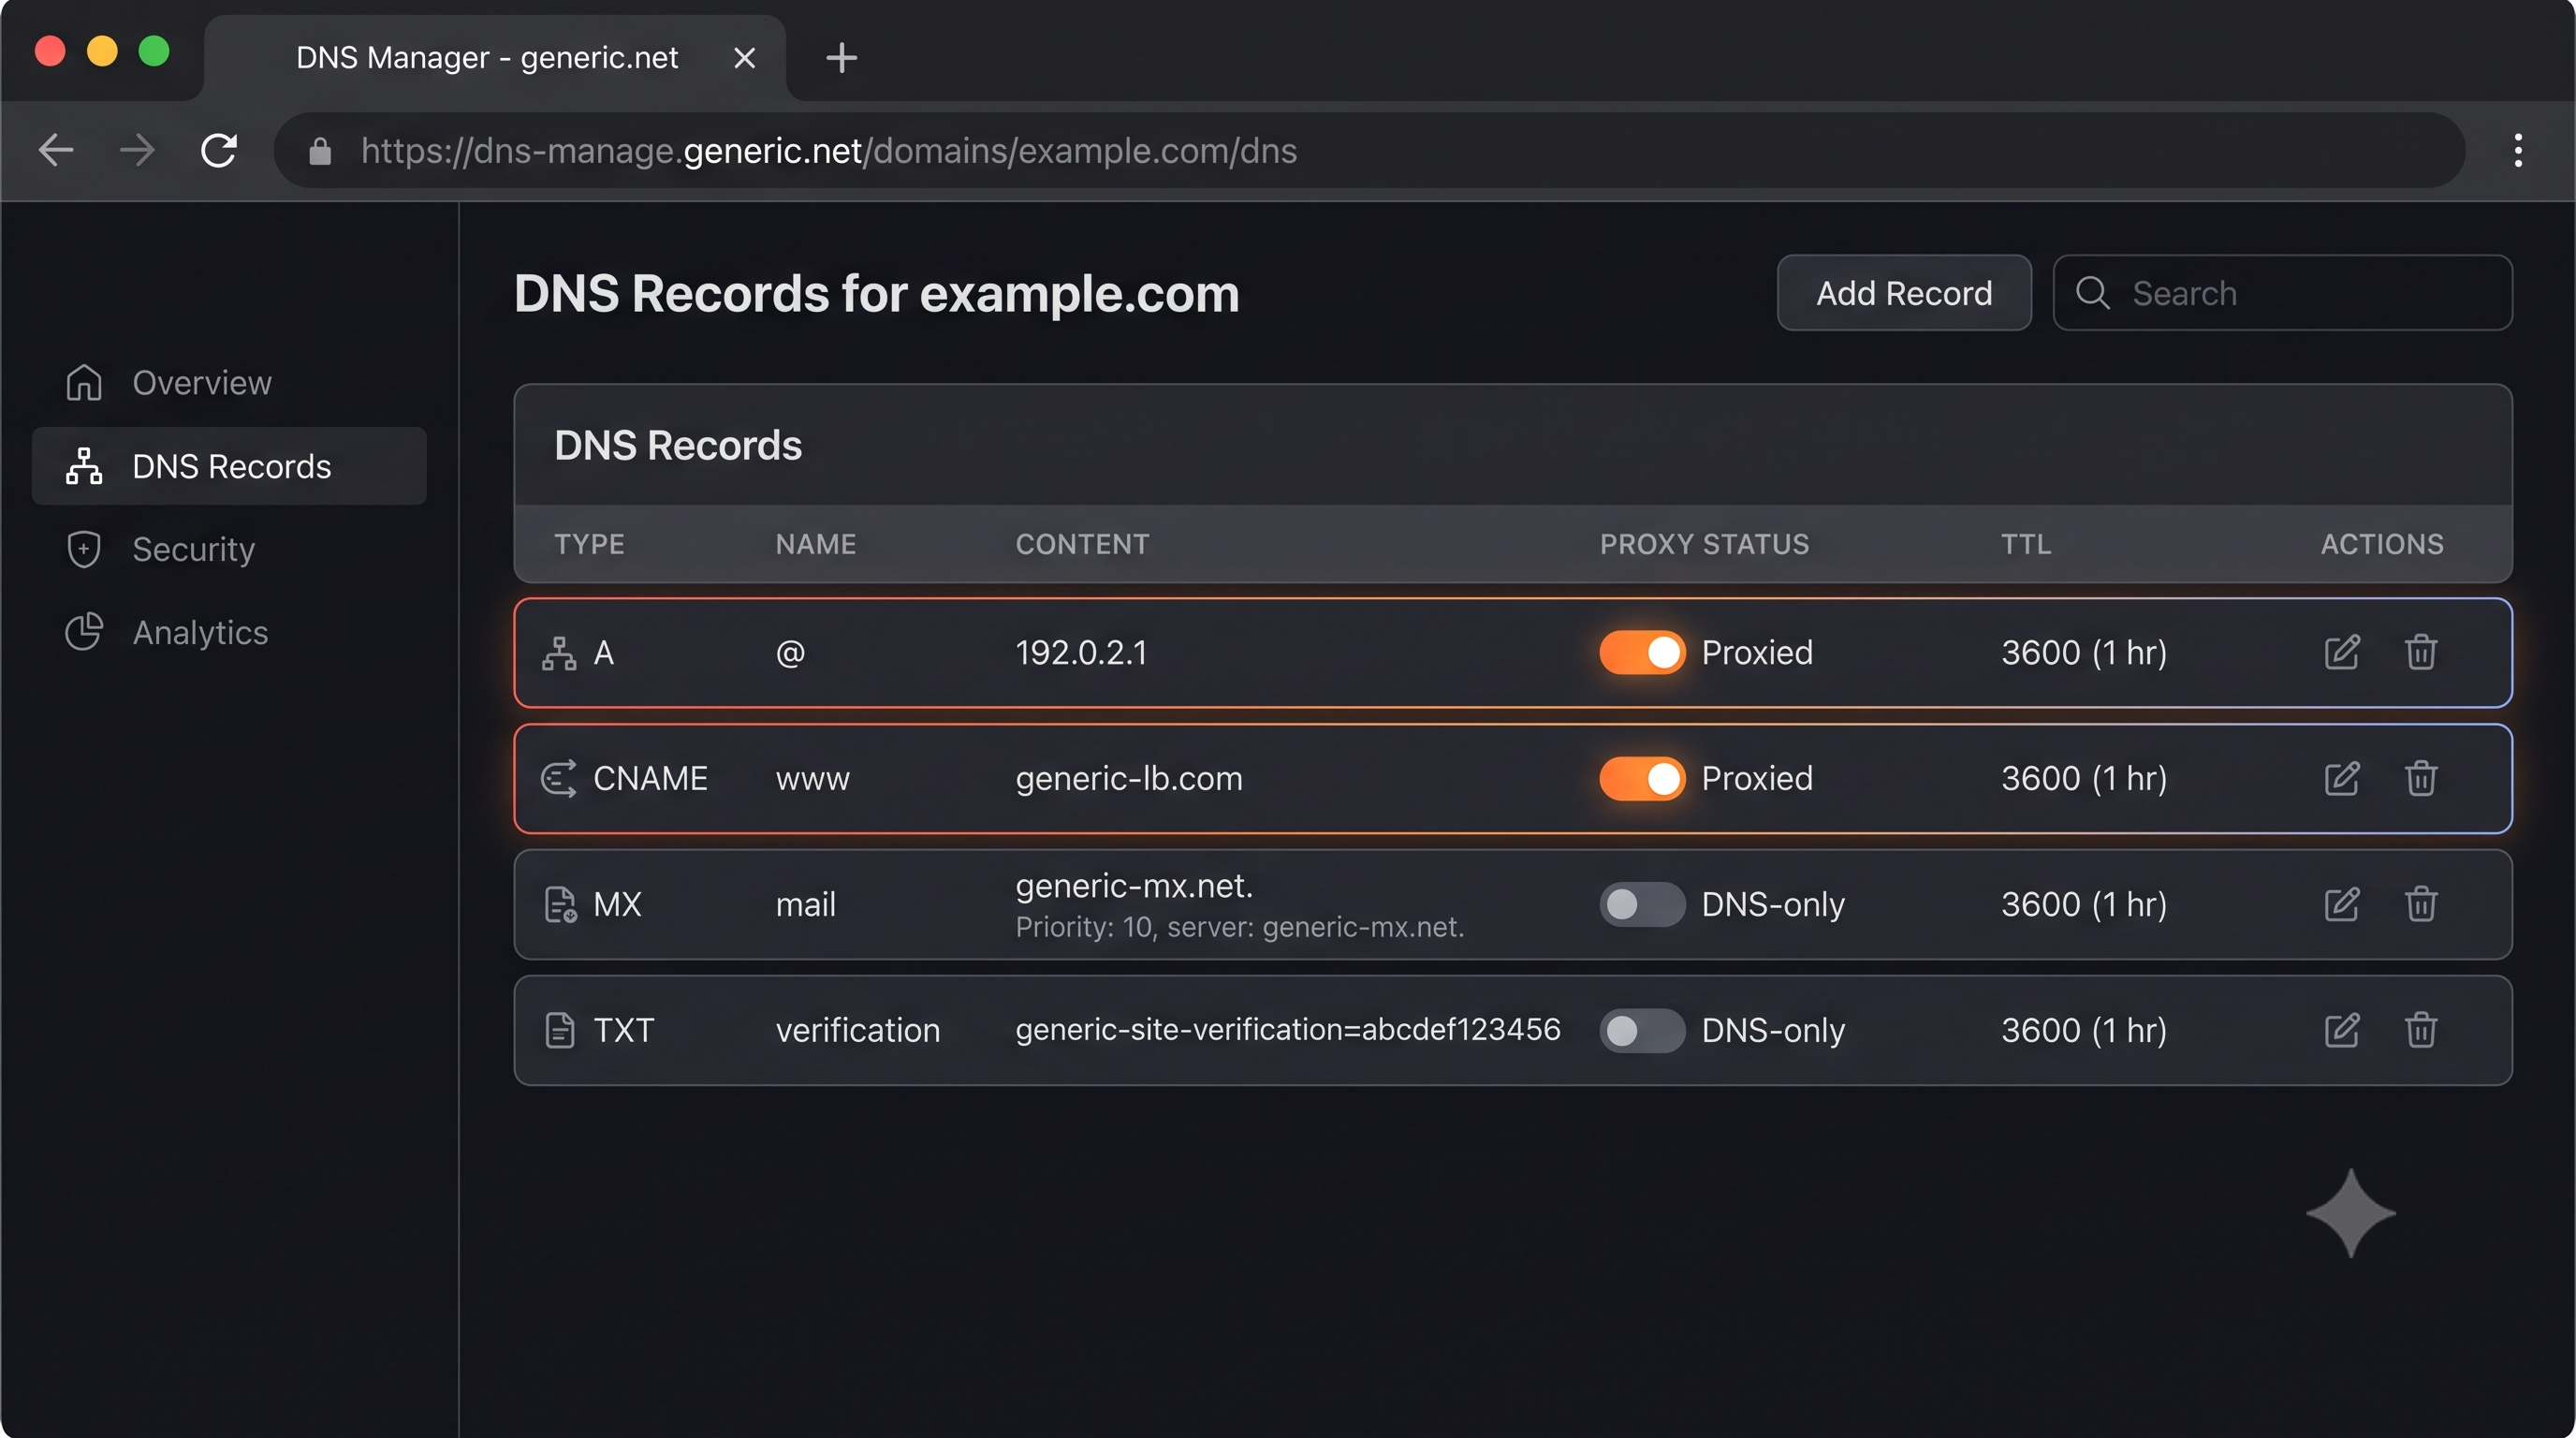Select the generic-lb.com content value
2576x1438 pixels.
pyautogui.click(x=1129, y=779)
